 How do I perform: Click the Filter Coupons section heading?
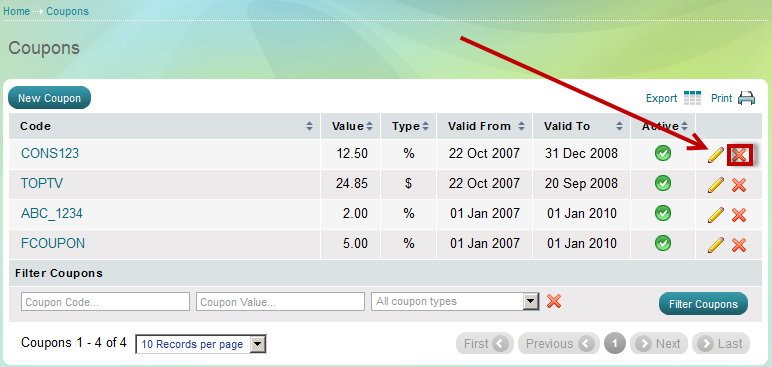(x=59, y=273)
